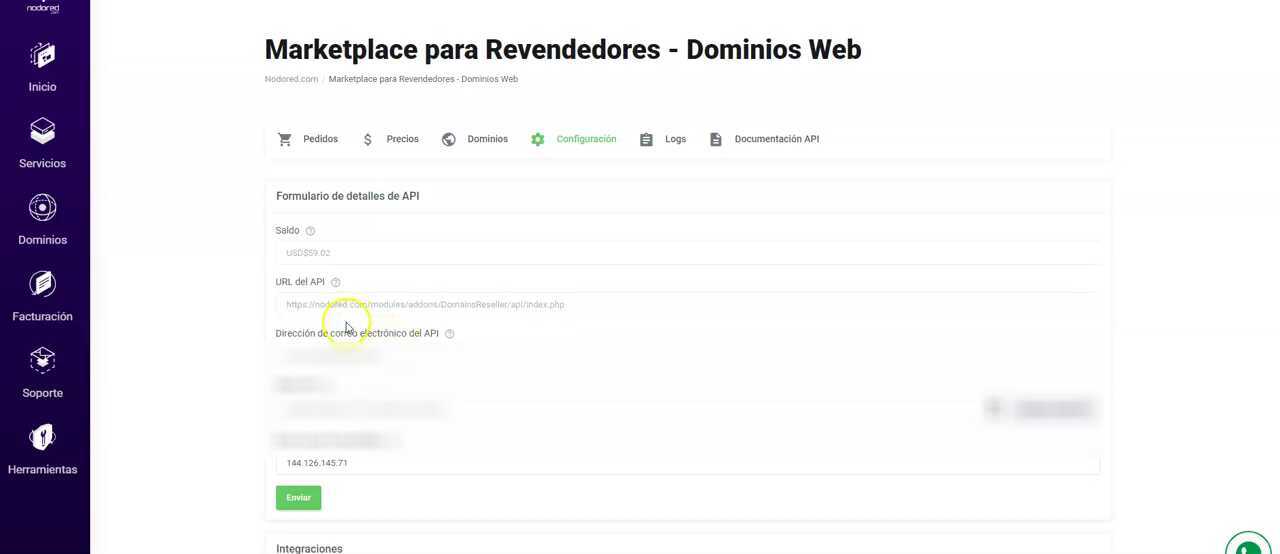Click the Configuración tab

pos(574,139)
